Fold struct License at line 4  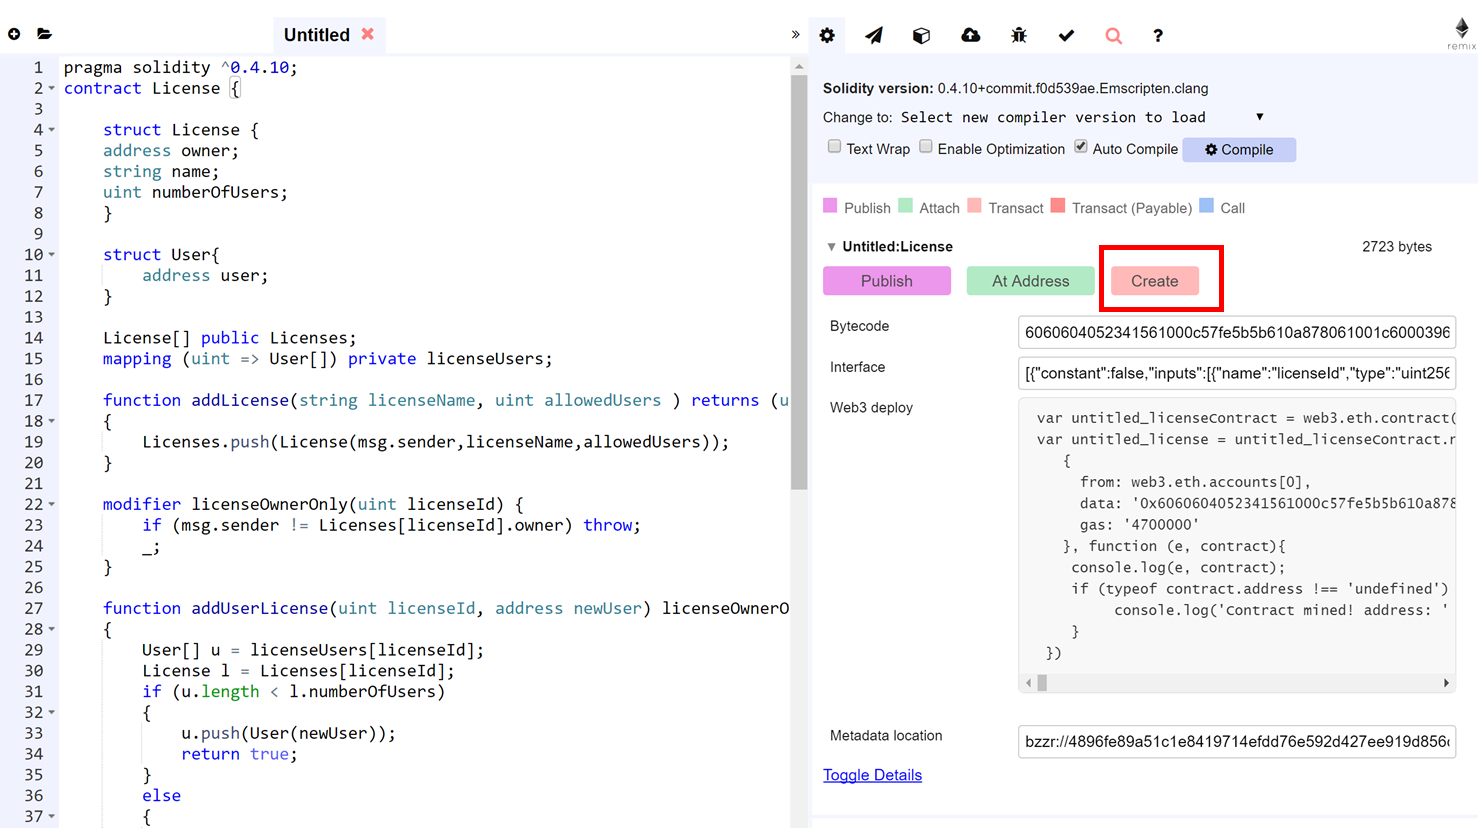tap(52, 130)
